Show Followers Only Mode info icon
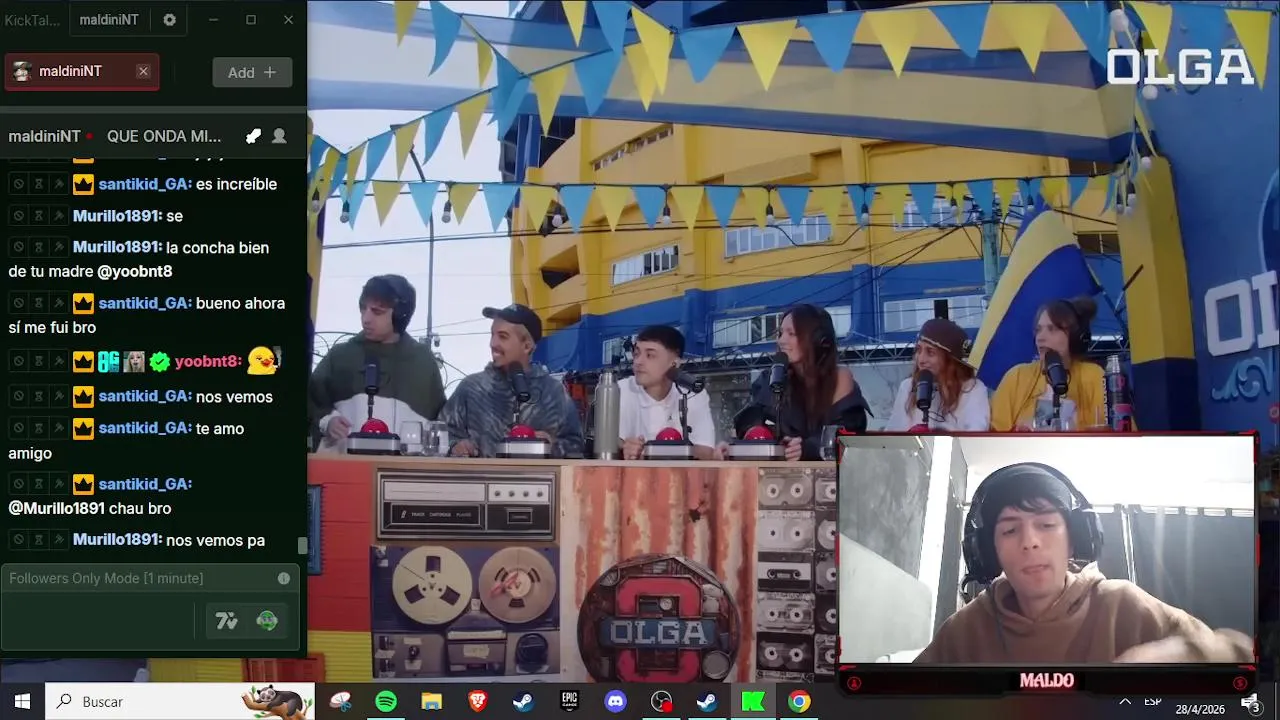Image resolution: width=1280 pixels, height=720 pixels. [284, 578]
